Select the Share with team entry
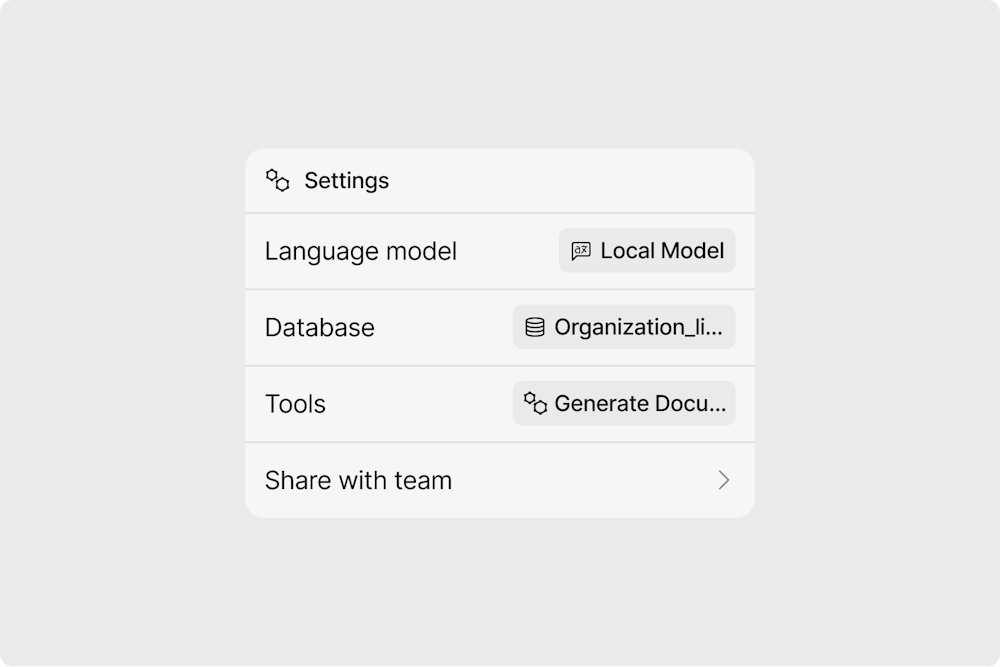Image resolution: width=1000 pixels, height=667 pixels. [358, 480]
